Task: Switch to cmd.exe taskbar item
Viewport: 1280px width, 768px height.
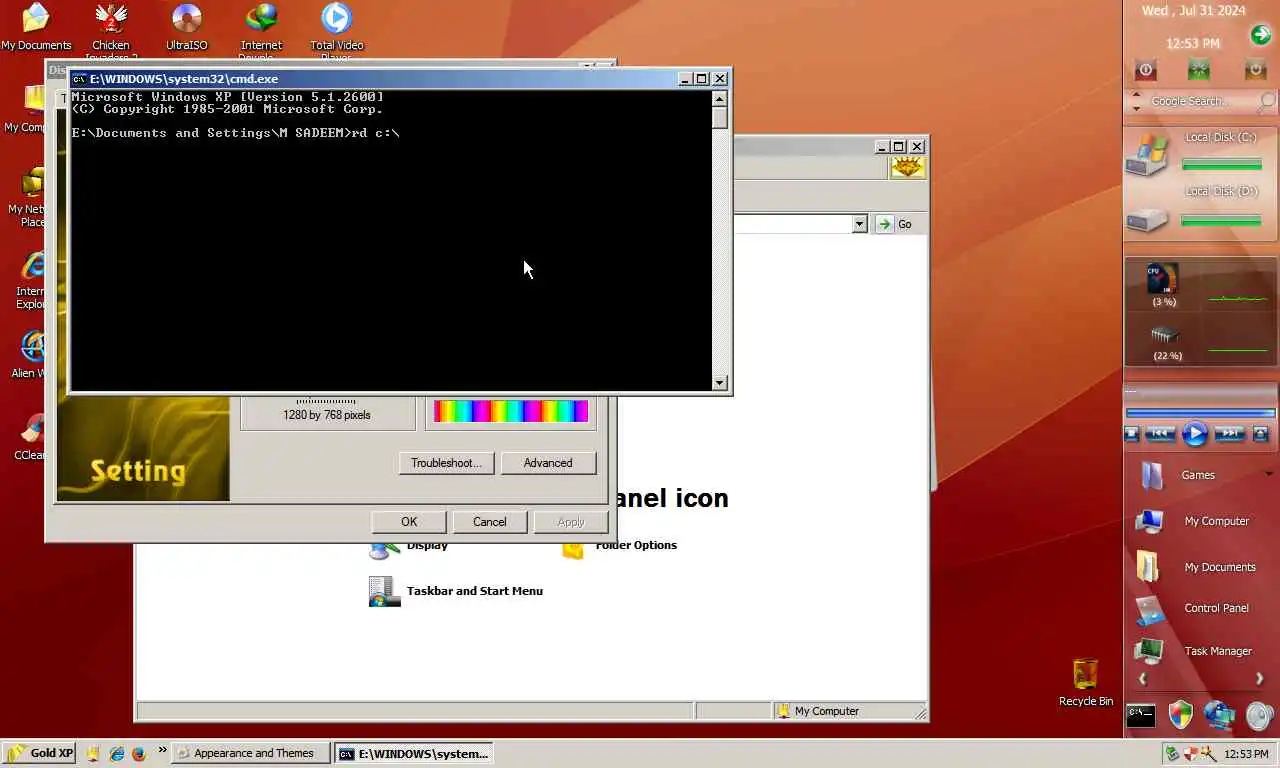Action: (x=414, y=753)
